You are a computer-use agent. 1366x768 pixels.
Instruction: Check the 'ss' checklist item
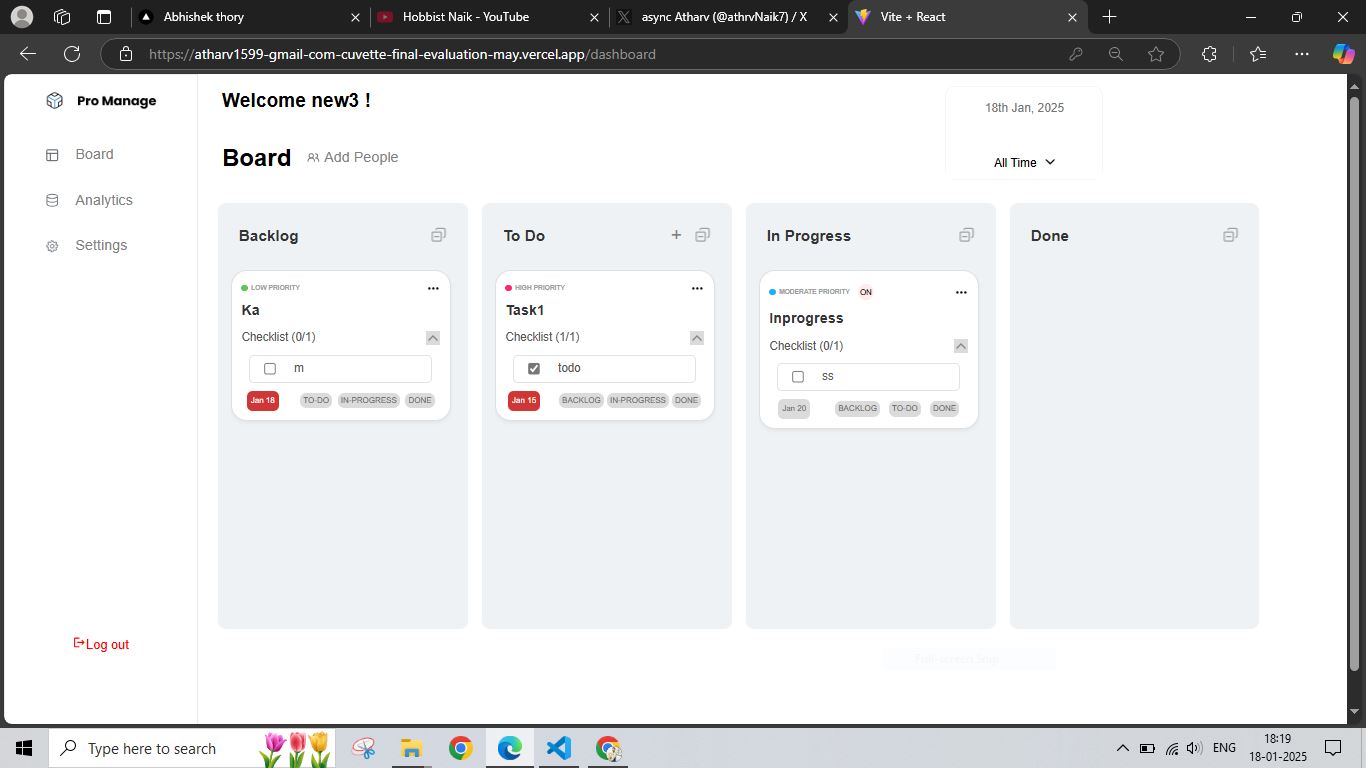coord(798,377)
